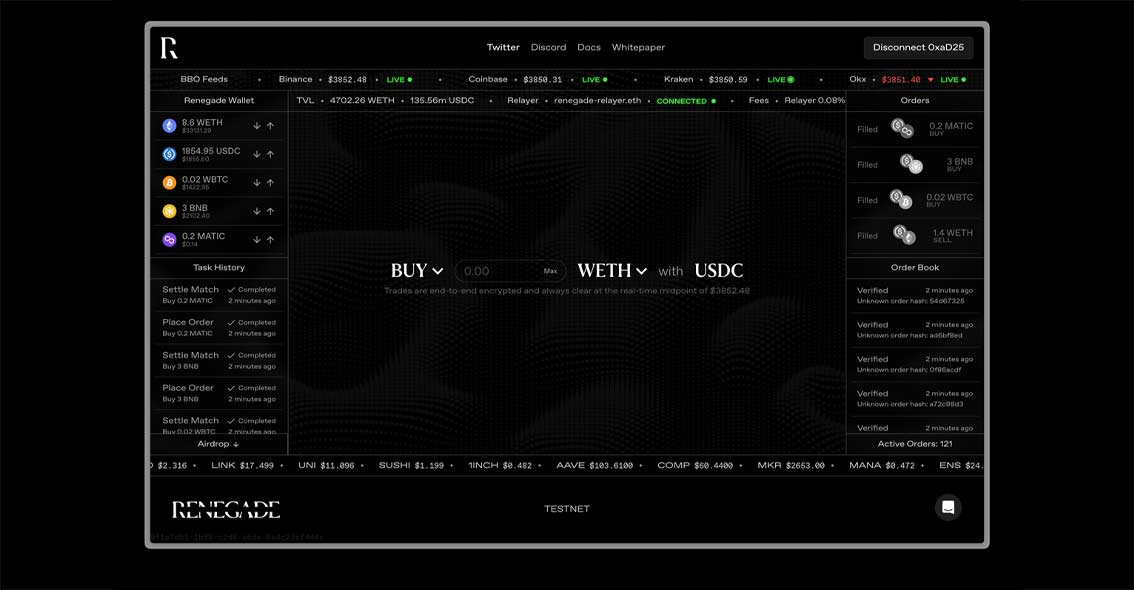Screen dimensions: 1134x590
Task: Click MKR $2653.00 ticker entry
Action: click(790, 466)
